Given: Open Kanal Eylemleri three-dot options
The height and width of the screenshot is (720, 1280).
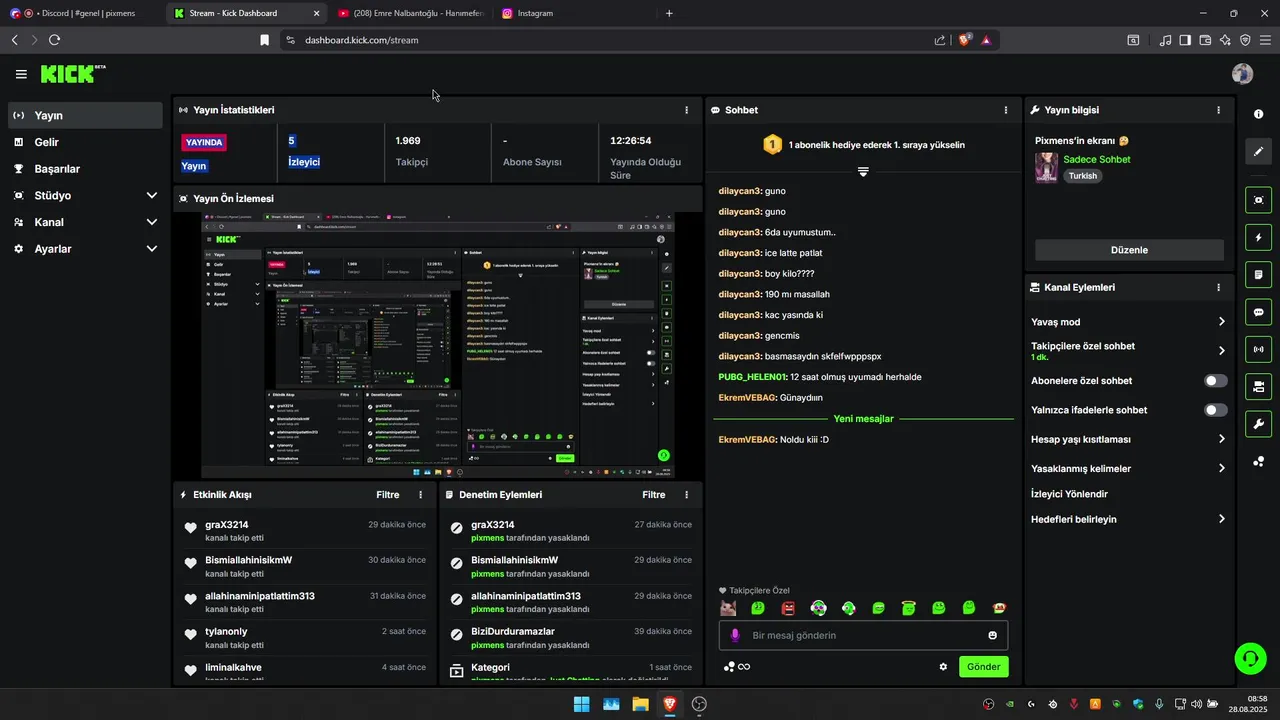Looking at the screenshot, I should [x=1218, y=287].
